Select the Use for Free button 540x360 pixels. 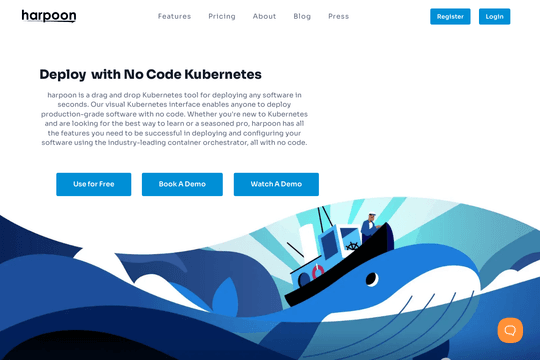[x=94, y=184]
